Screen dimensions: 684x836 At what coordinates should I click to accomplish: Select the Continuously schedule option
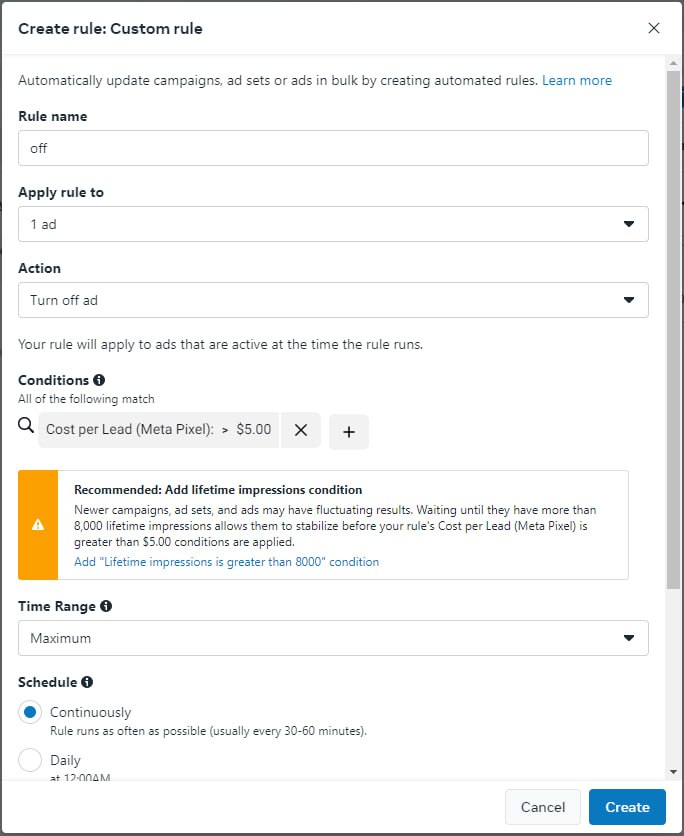[x=30, y=712]
